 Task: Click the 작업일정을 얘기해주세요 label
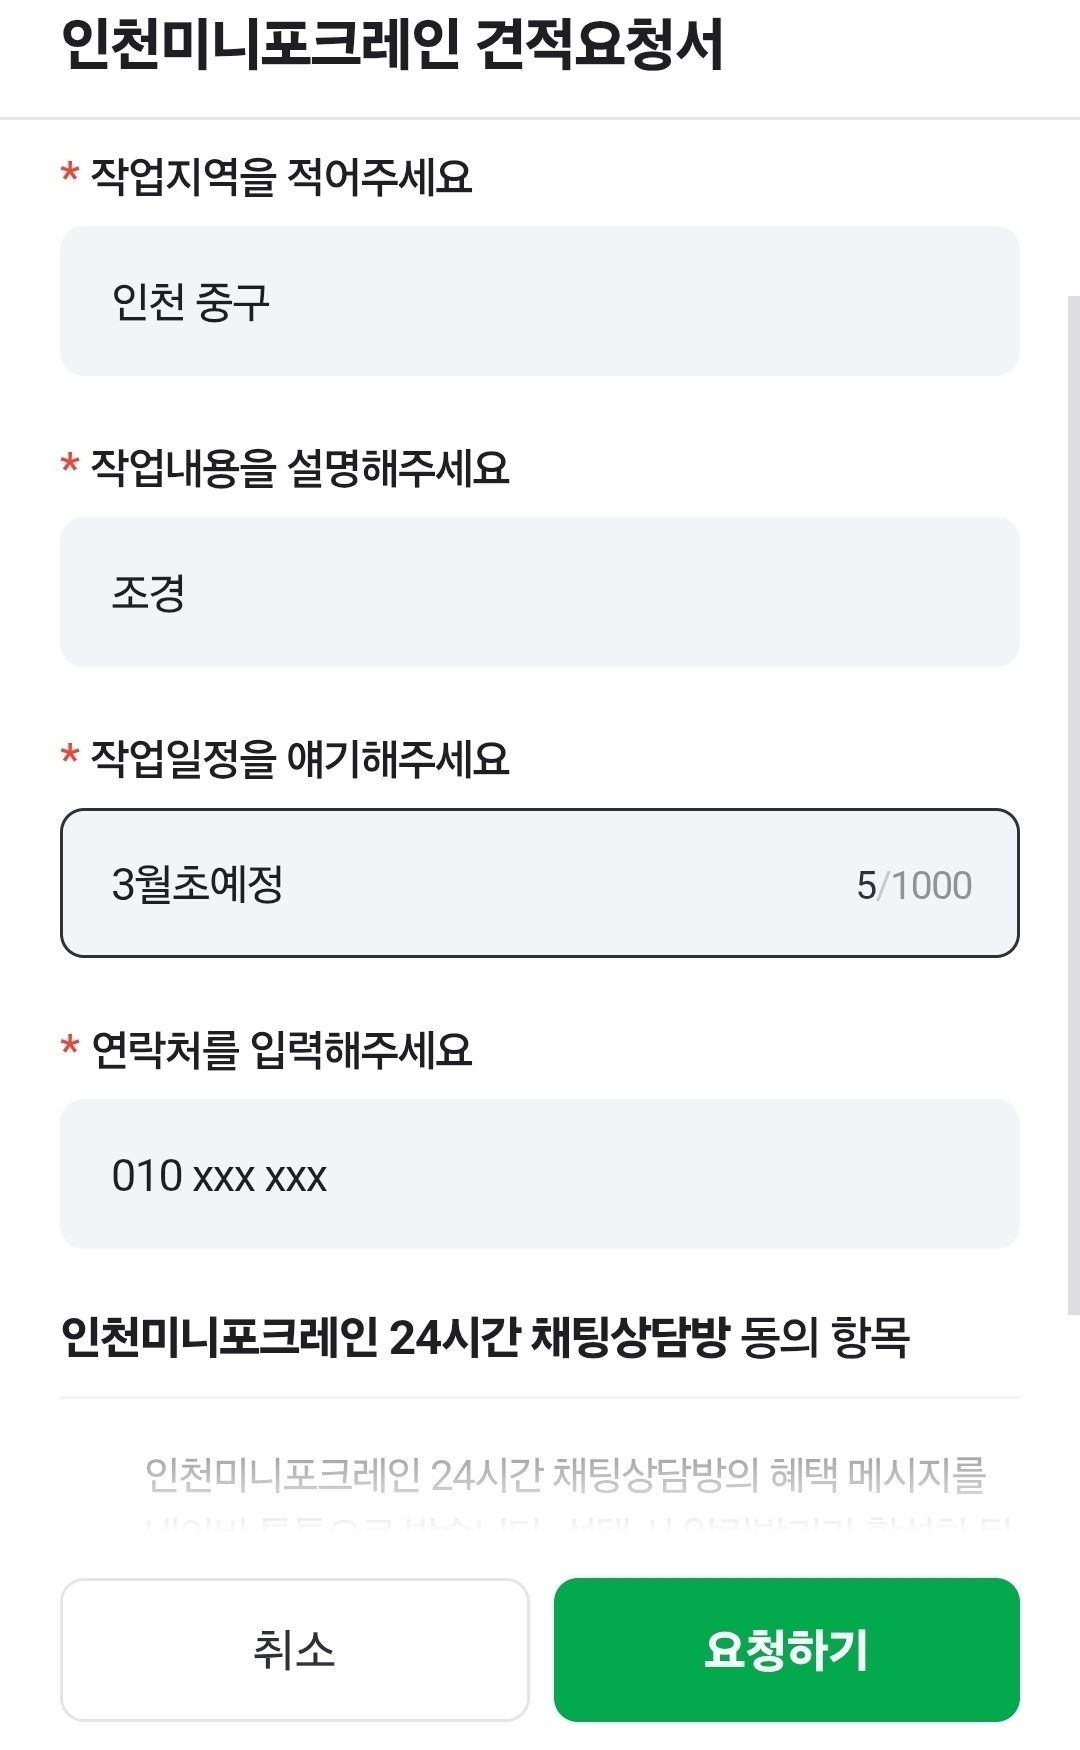300,759
